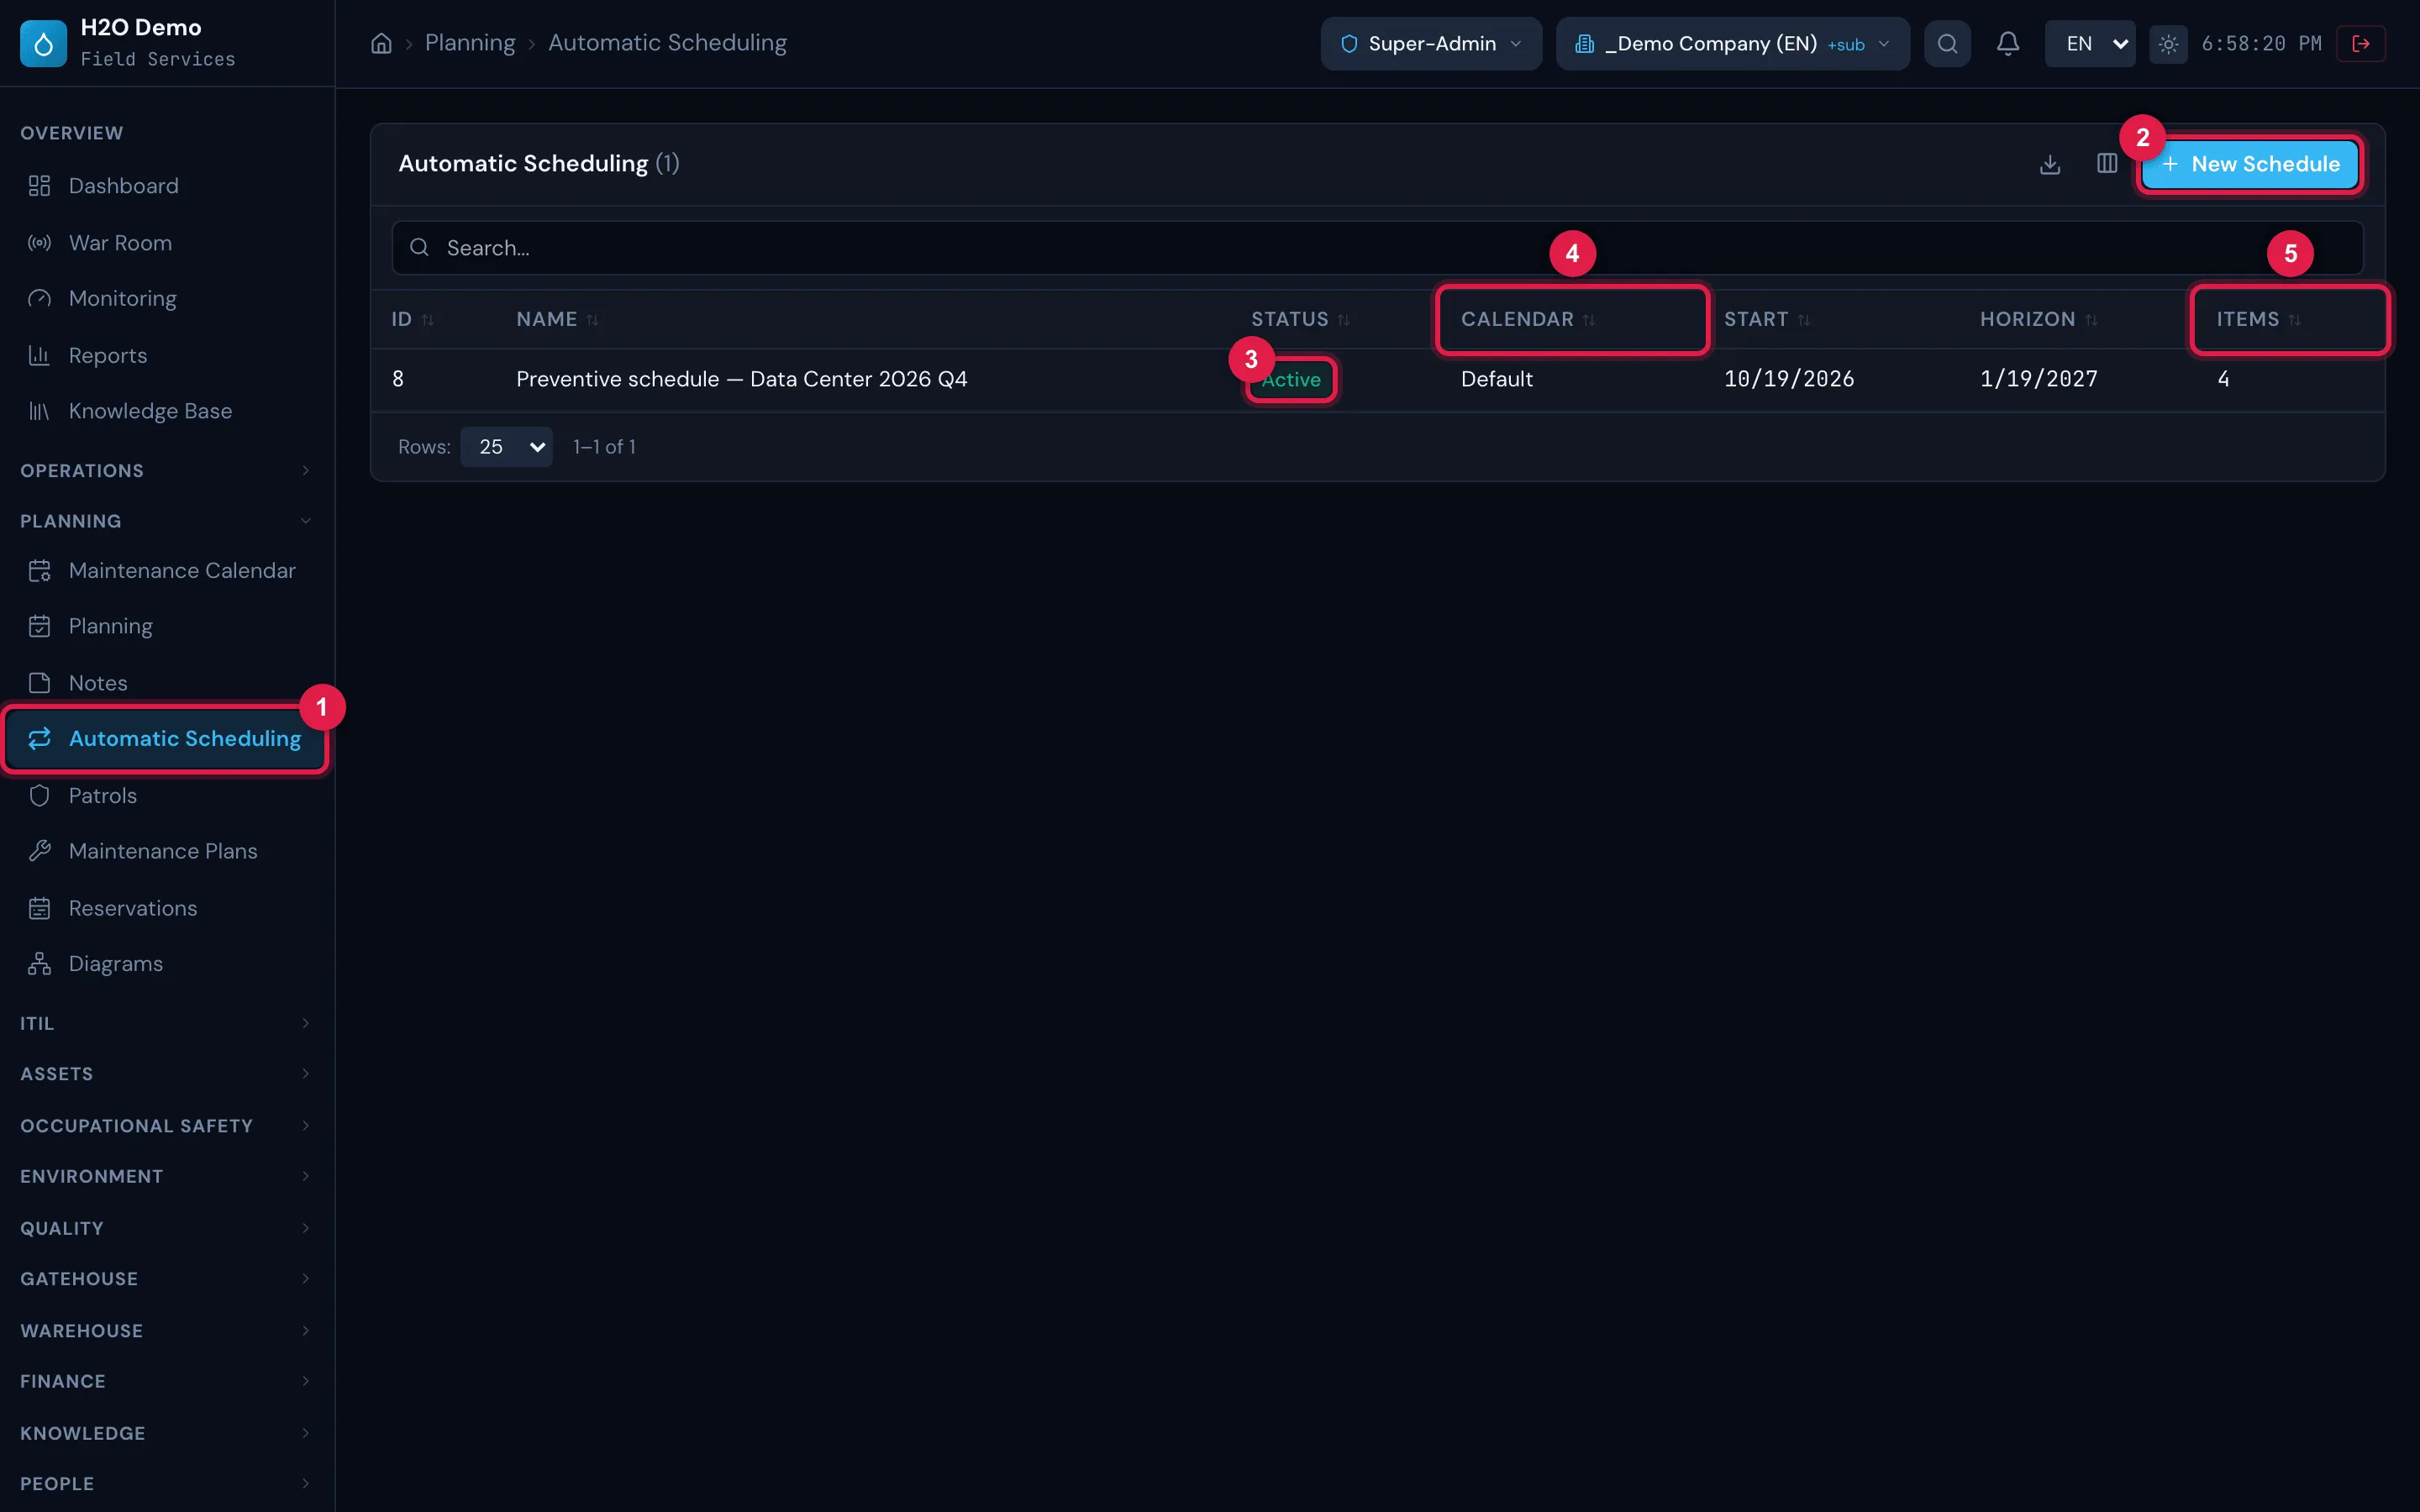Expand the ITIL section

[x=167, y=1023]
